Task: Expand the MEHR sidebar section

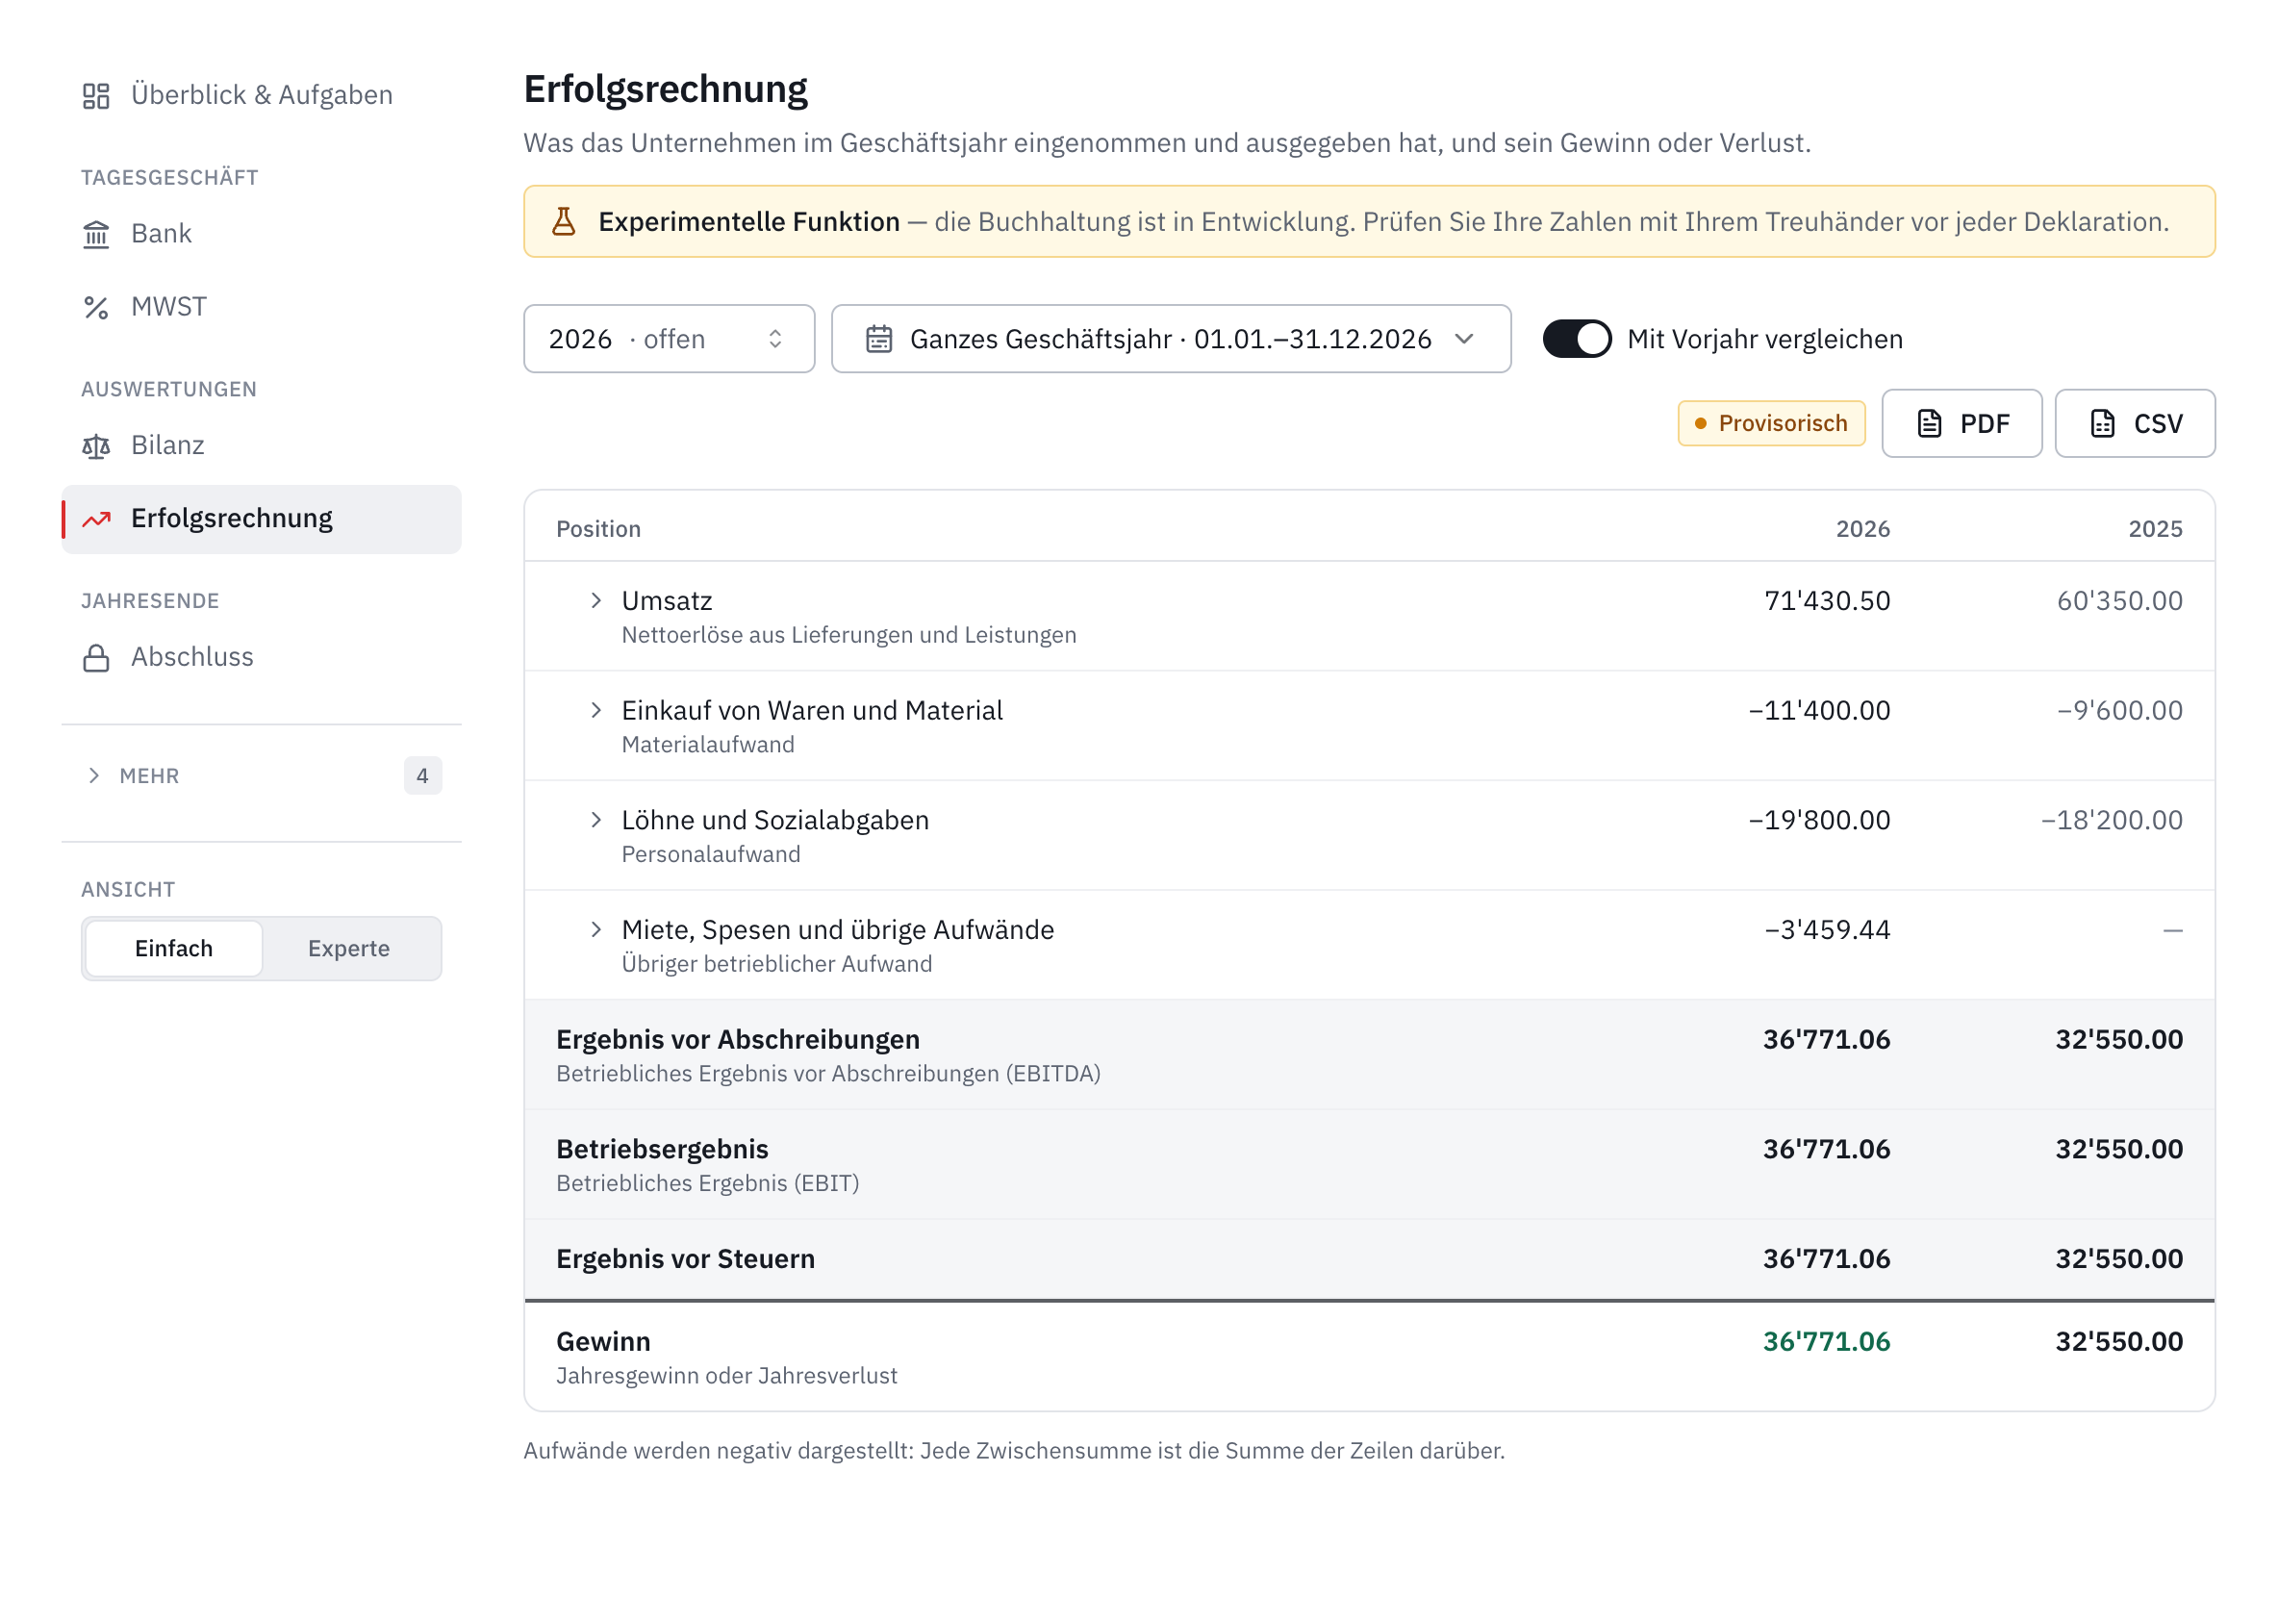Action: (261, 776)
